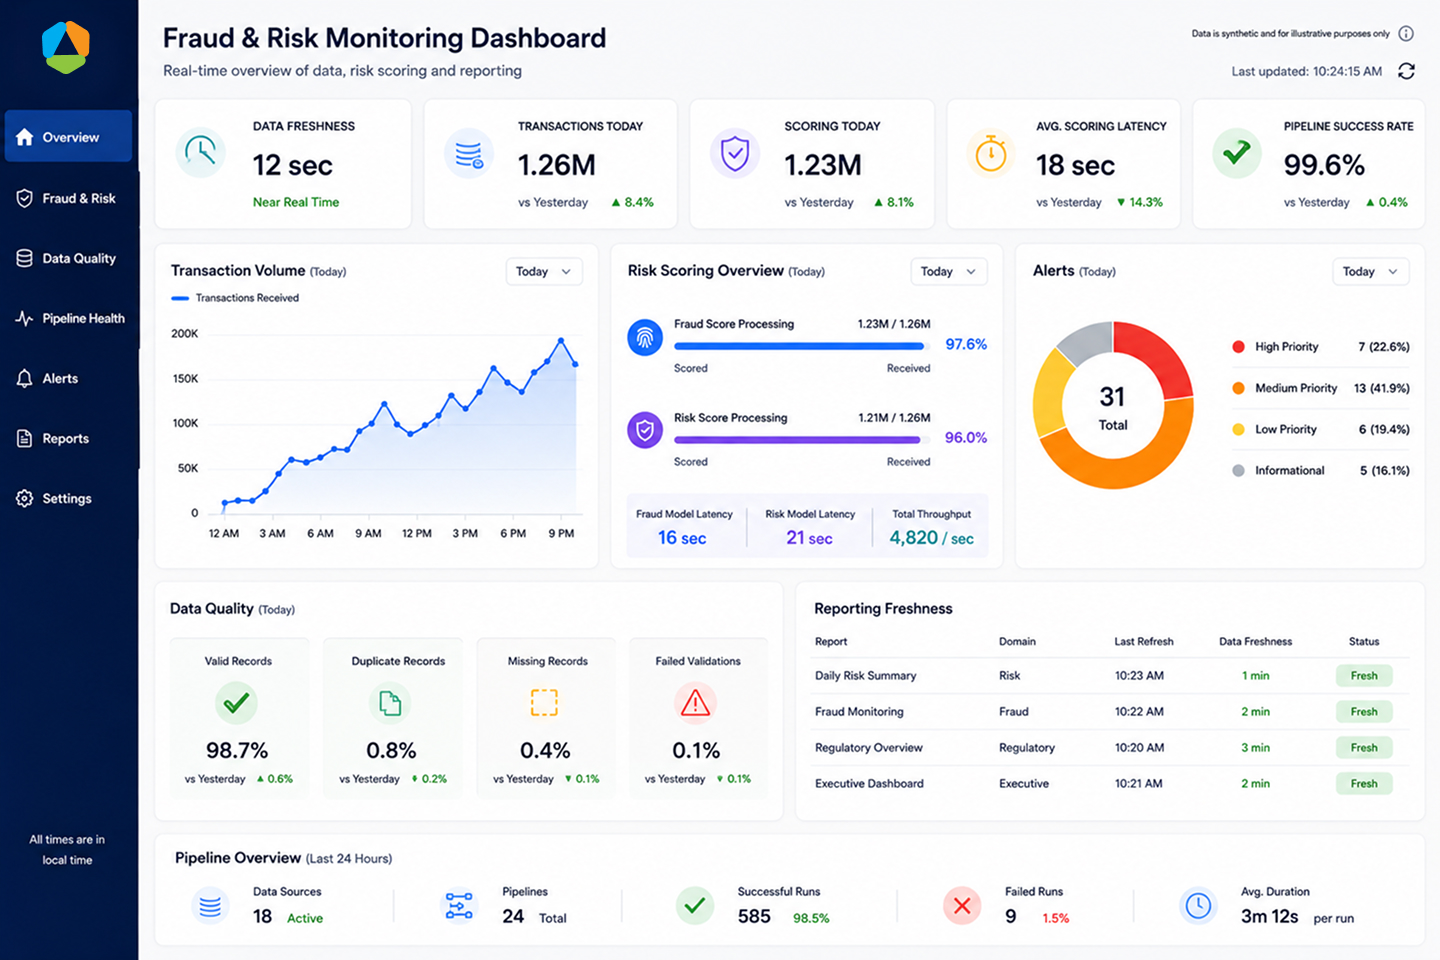The image size is (1440, 960).
Task: Click the Fresh status for Executive Dashboard
Action: click(1364, 784)
